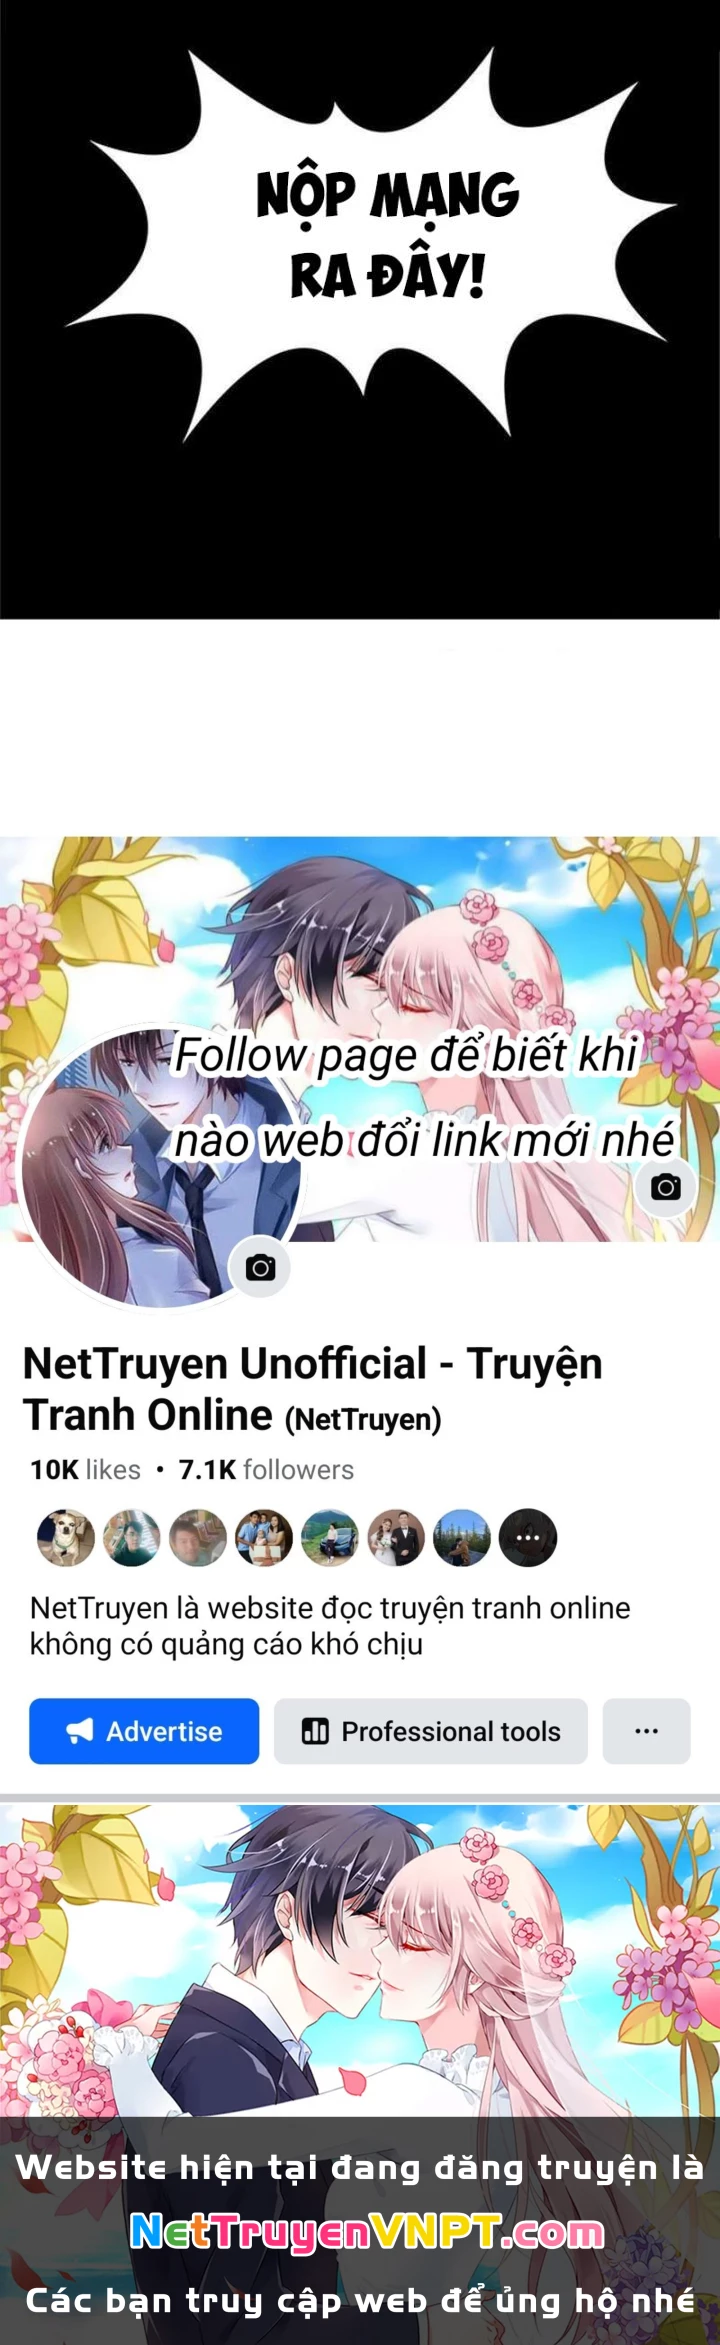720x2345 pixels.
Task: Click the 10K likes count
Action: [x=85, y=1470]
